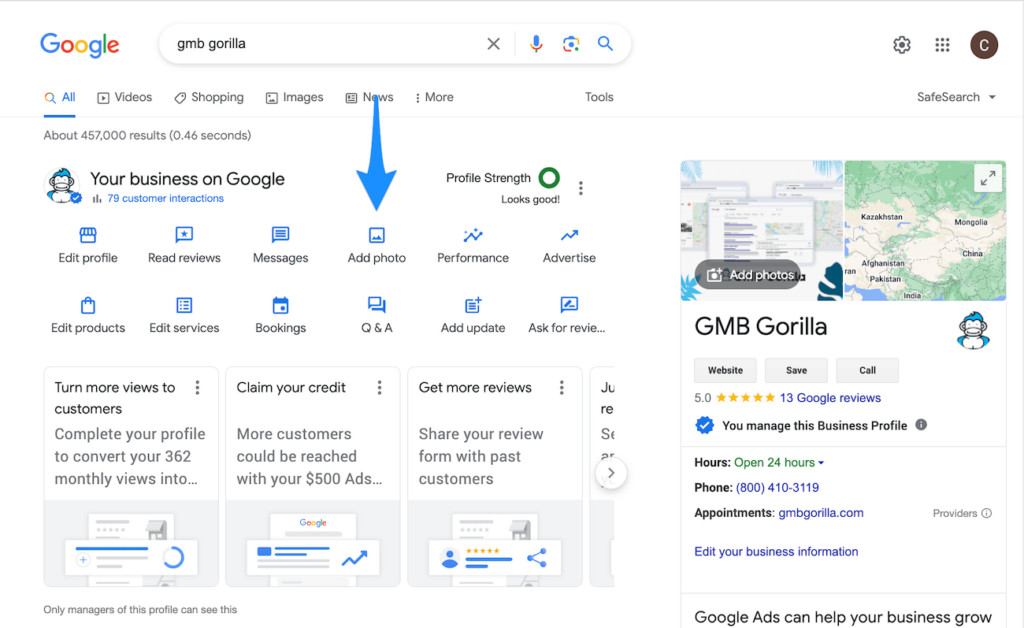Choose the Add update icon
The image size is (1024, 628).
(x=473, y=305)
